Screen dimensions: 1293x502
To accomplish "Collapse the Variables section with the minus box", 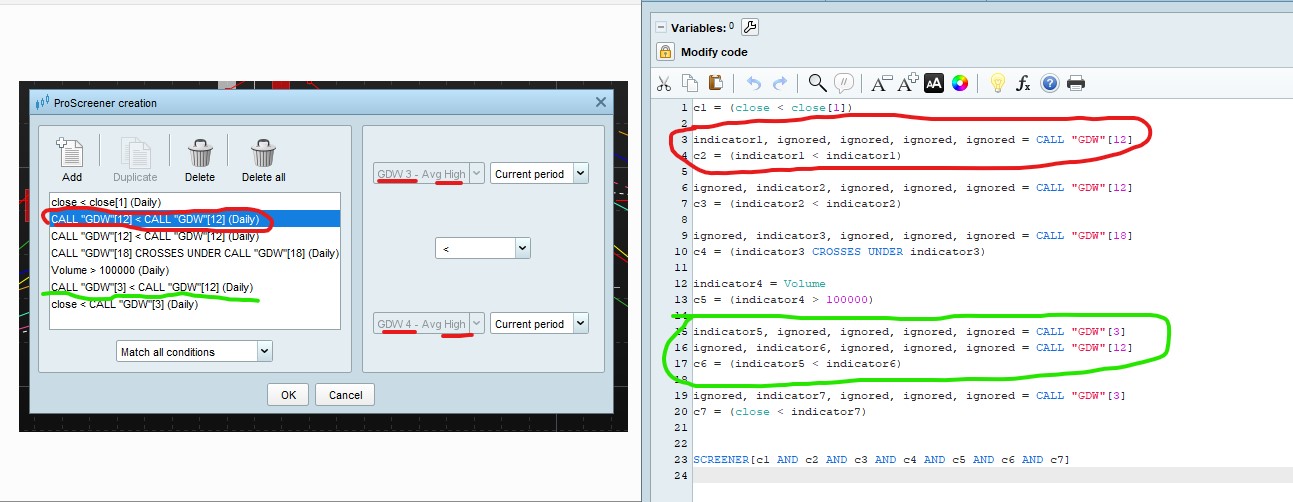I will [x=660, y=27].
